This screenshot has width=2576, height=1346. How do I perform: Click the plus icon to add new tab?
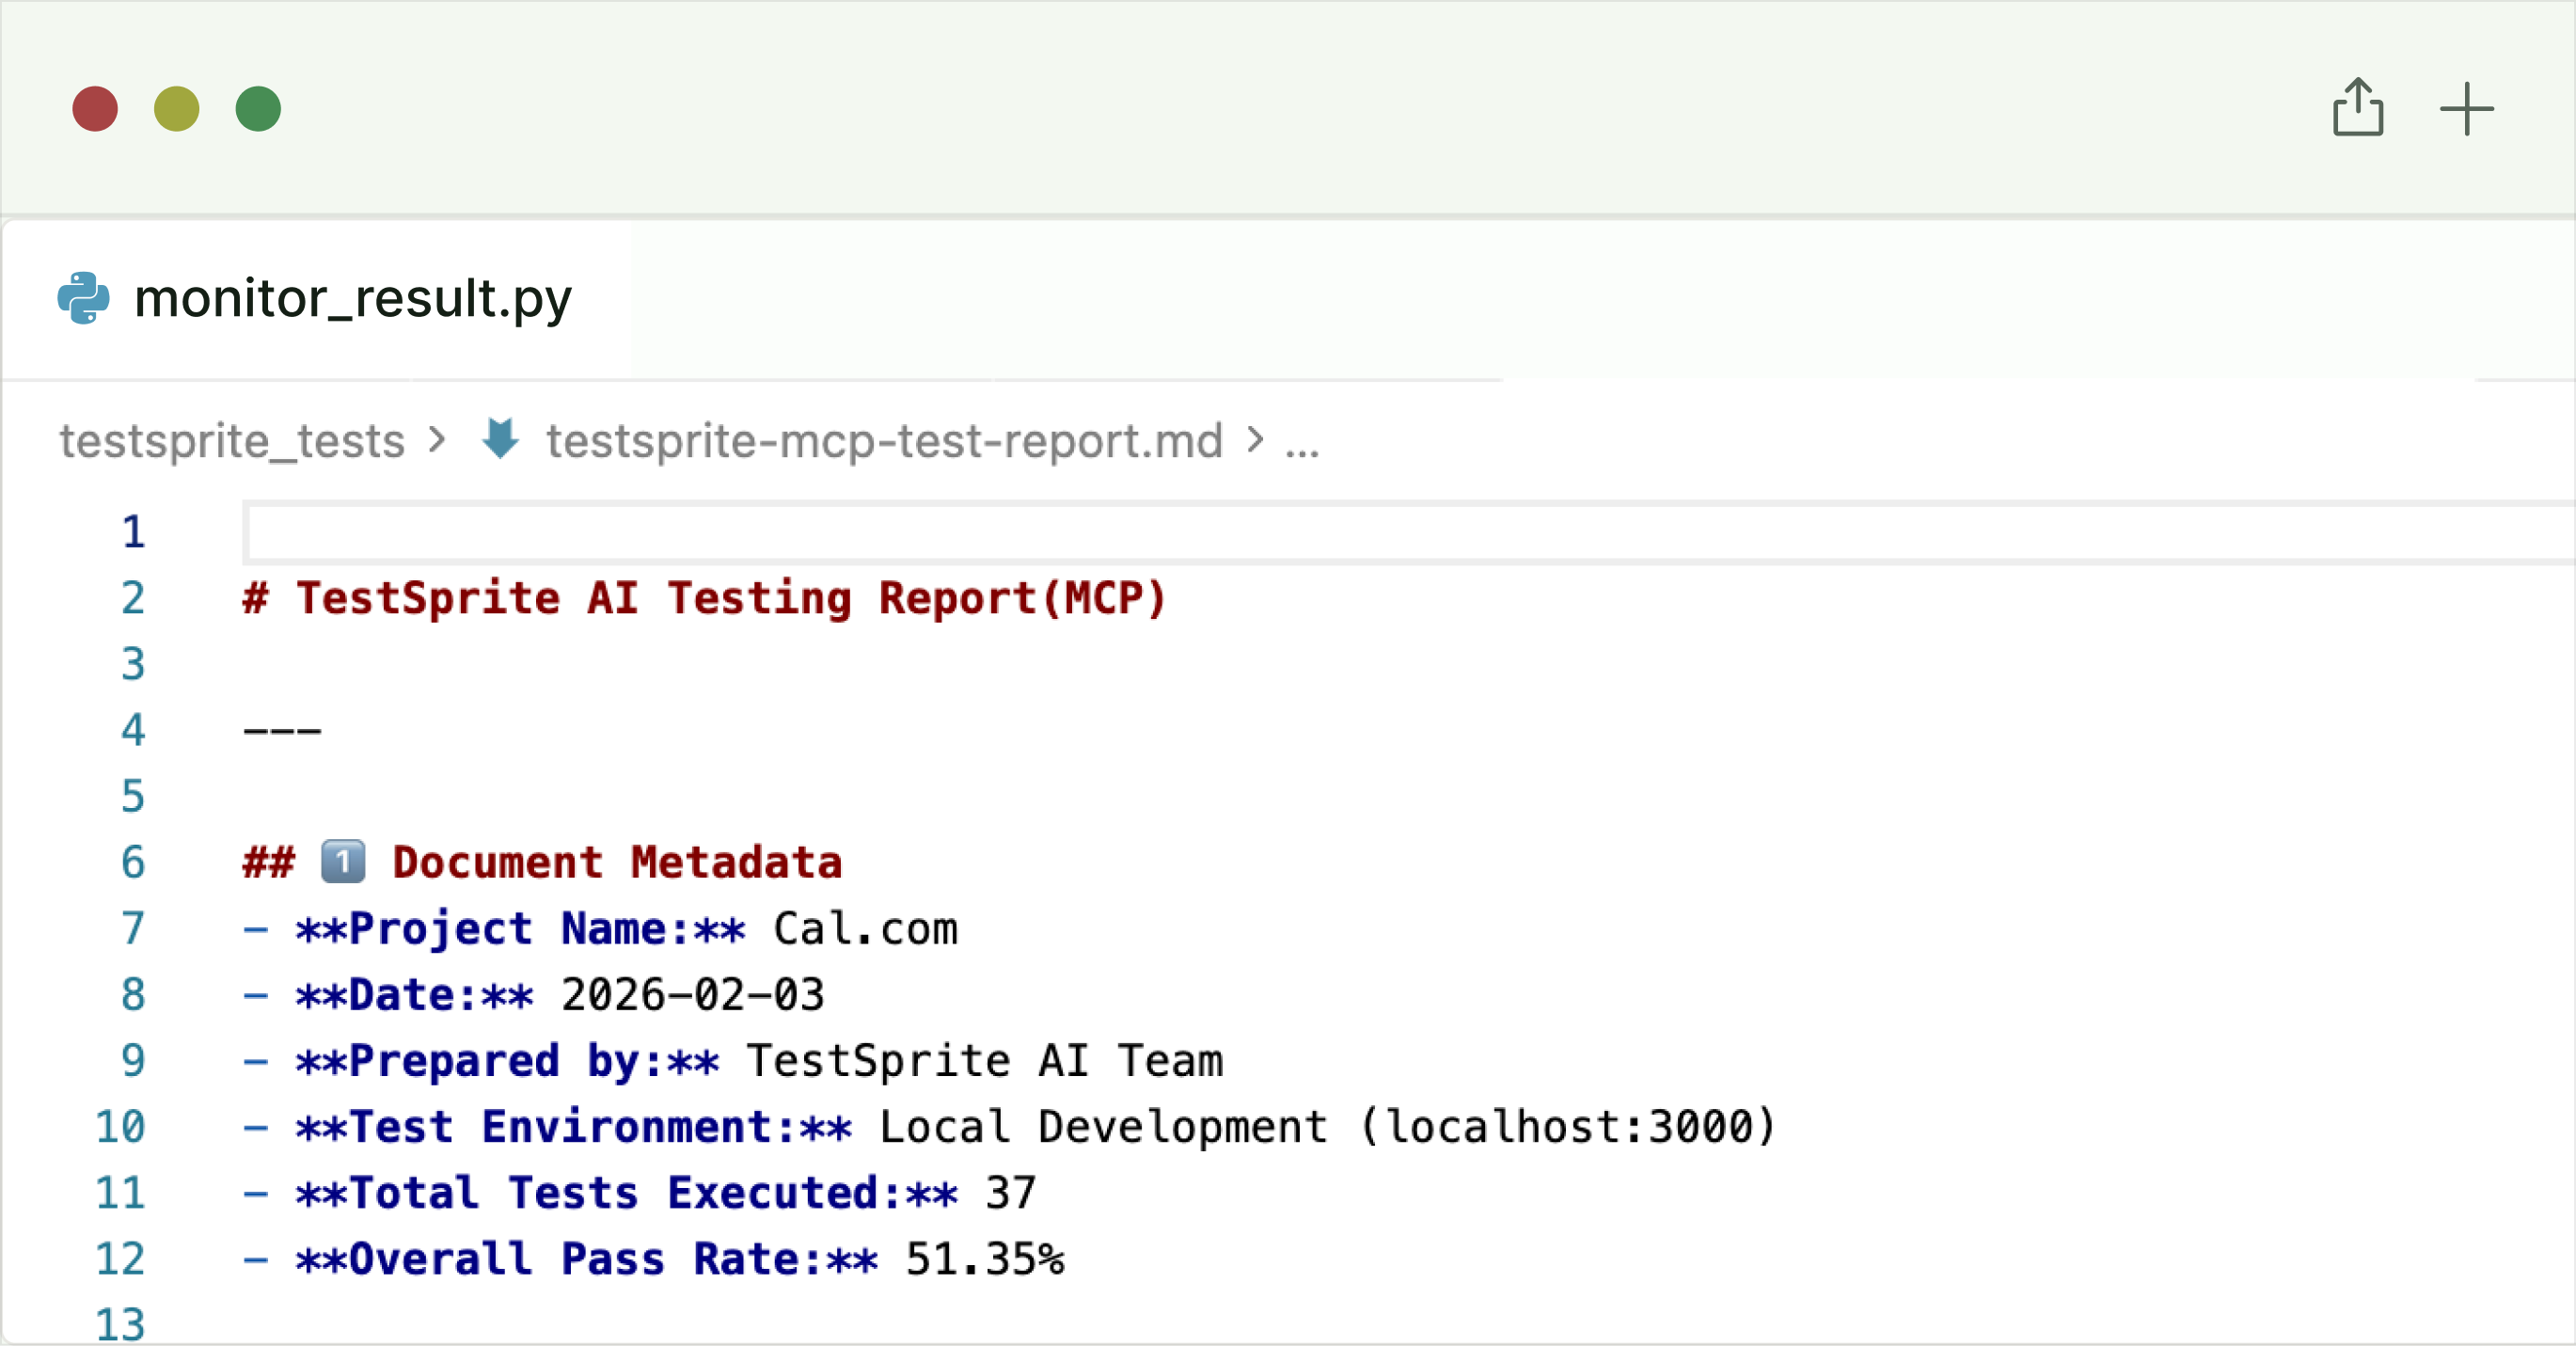2466,108
